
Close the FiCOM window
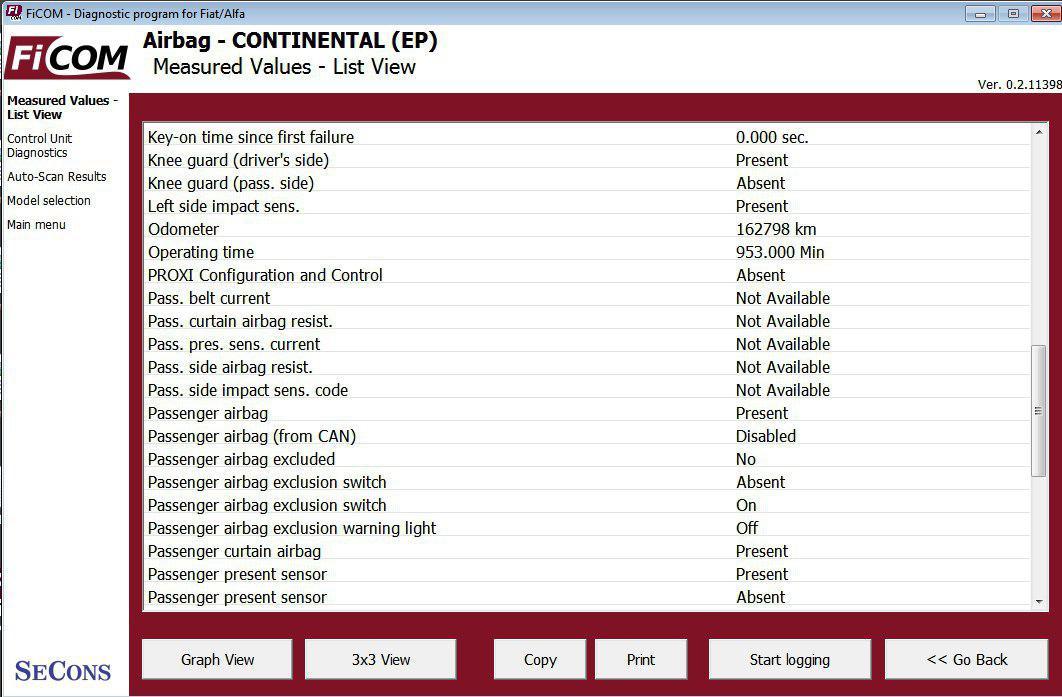pos(1046,14)
